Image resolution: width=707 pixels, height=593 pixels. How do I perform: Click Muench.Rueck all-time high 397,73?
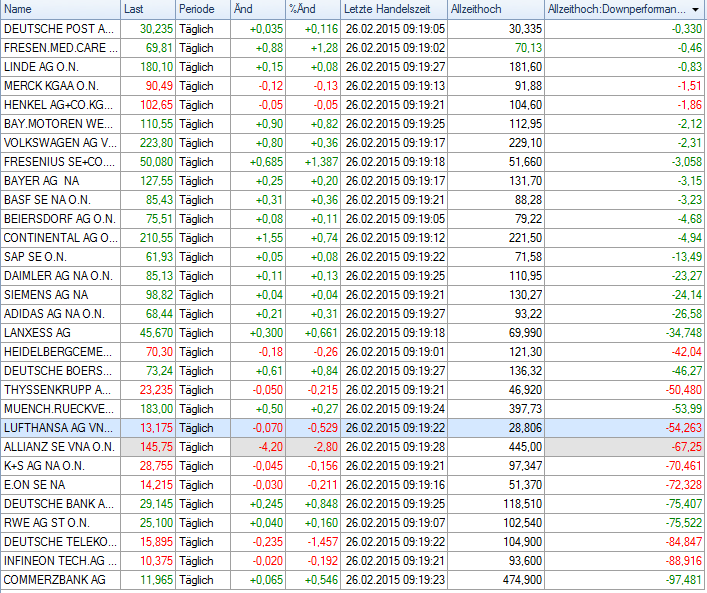(525, 409)
